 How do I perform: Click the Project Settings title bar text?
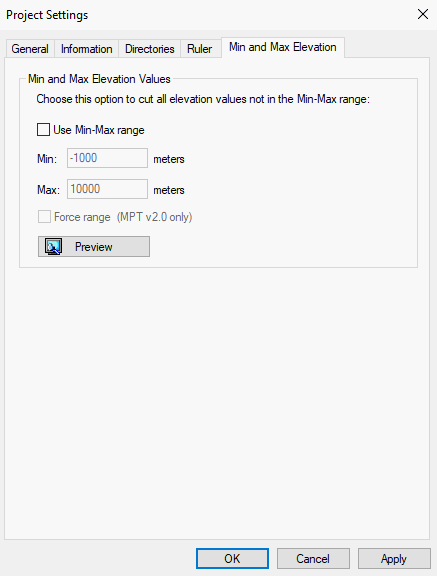click(47, 15)
